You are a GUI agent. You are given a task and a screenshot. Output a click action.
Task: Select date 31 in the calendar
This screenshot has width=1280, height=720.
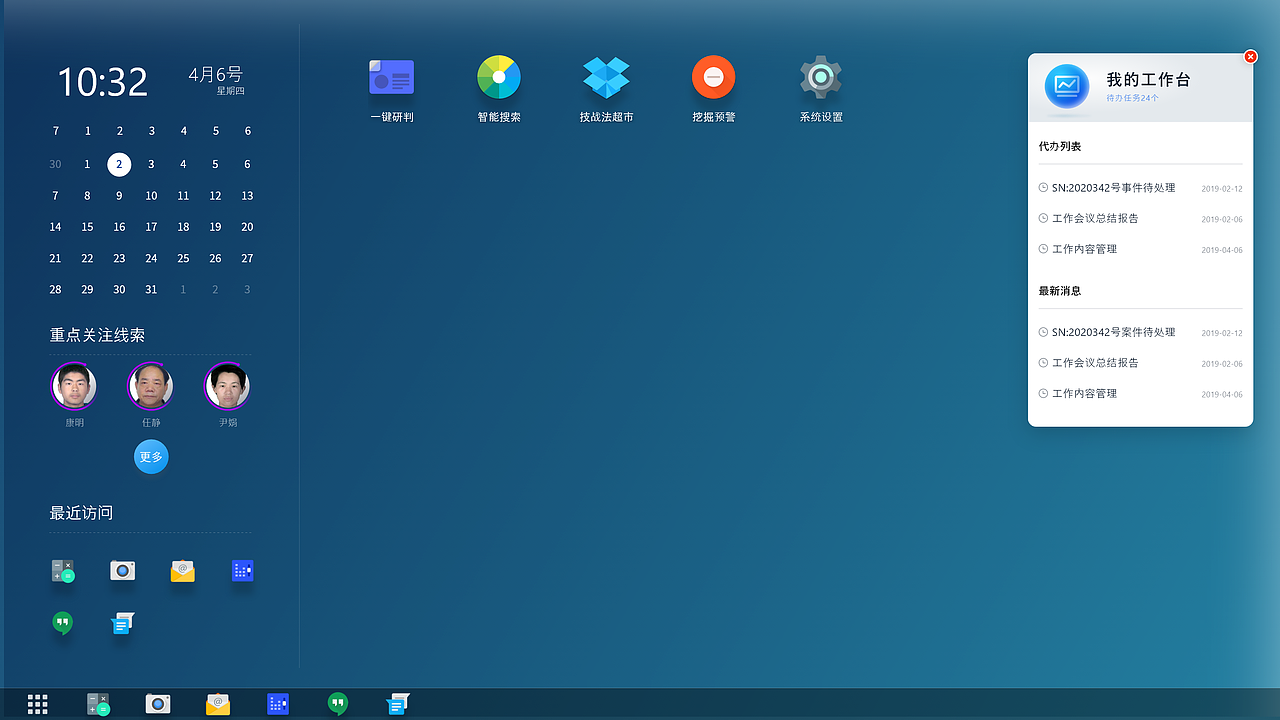click(151, 289)
